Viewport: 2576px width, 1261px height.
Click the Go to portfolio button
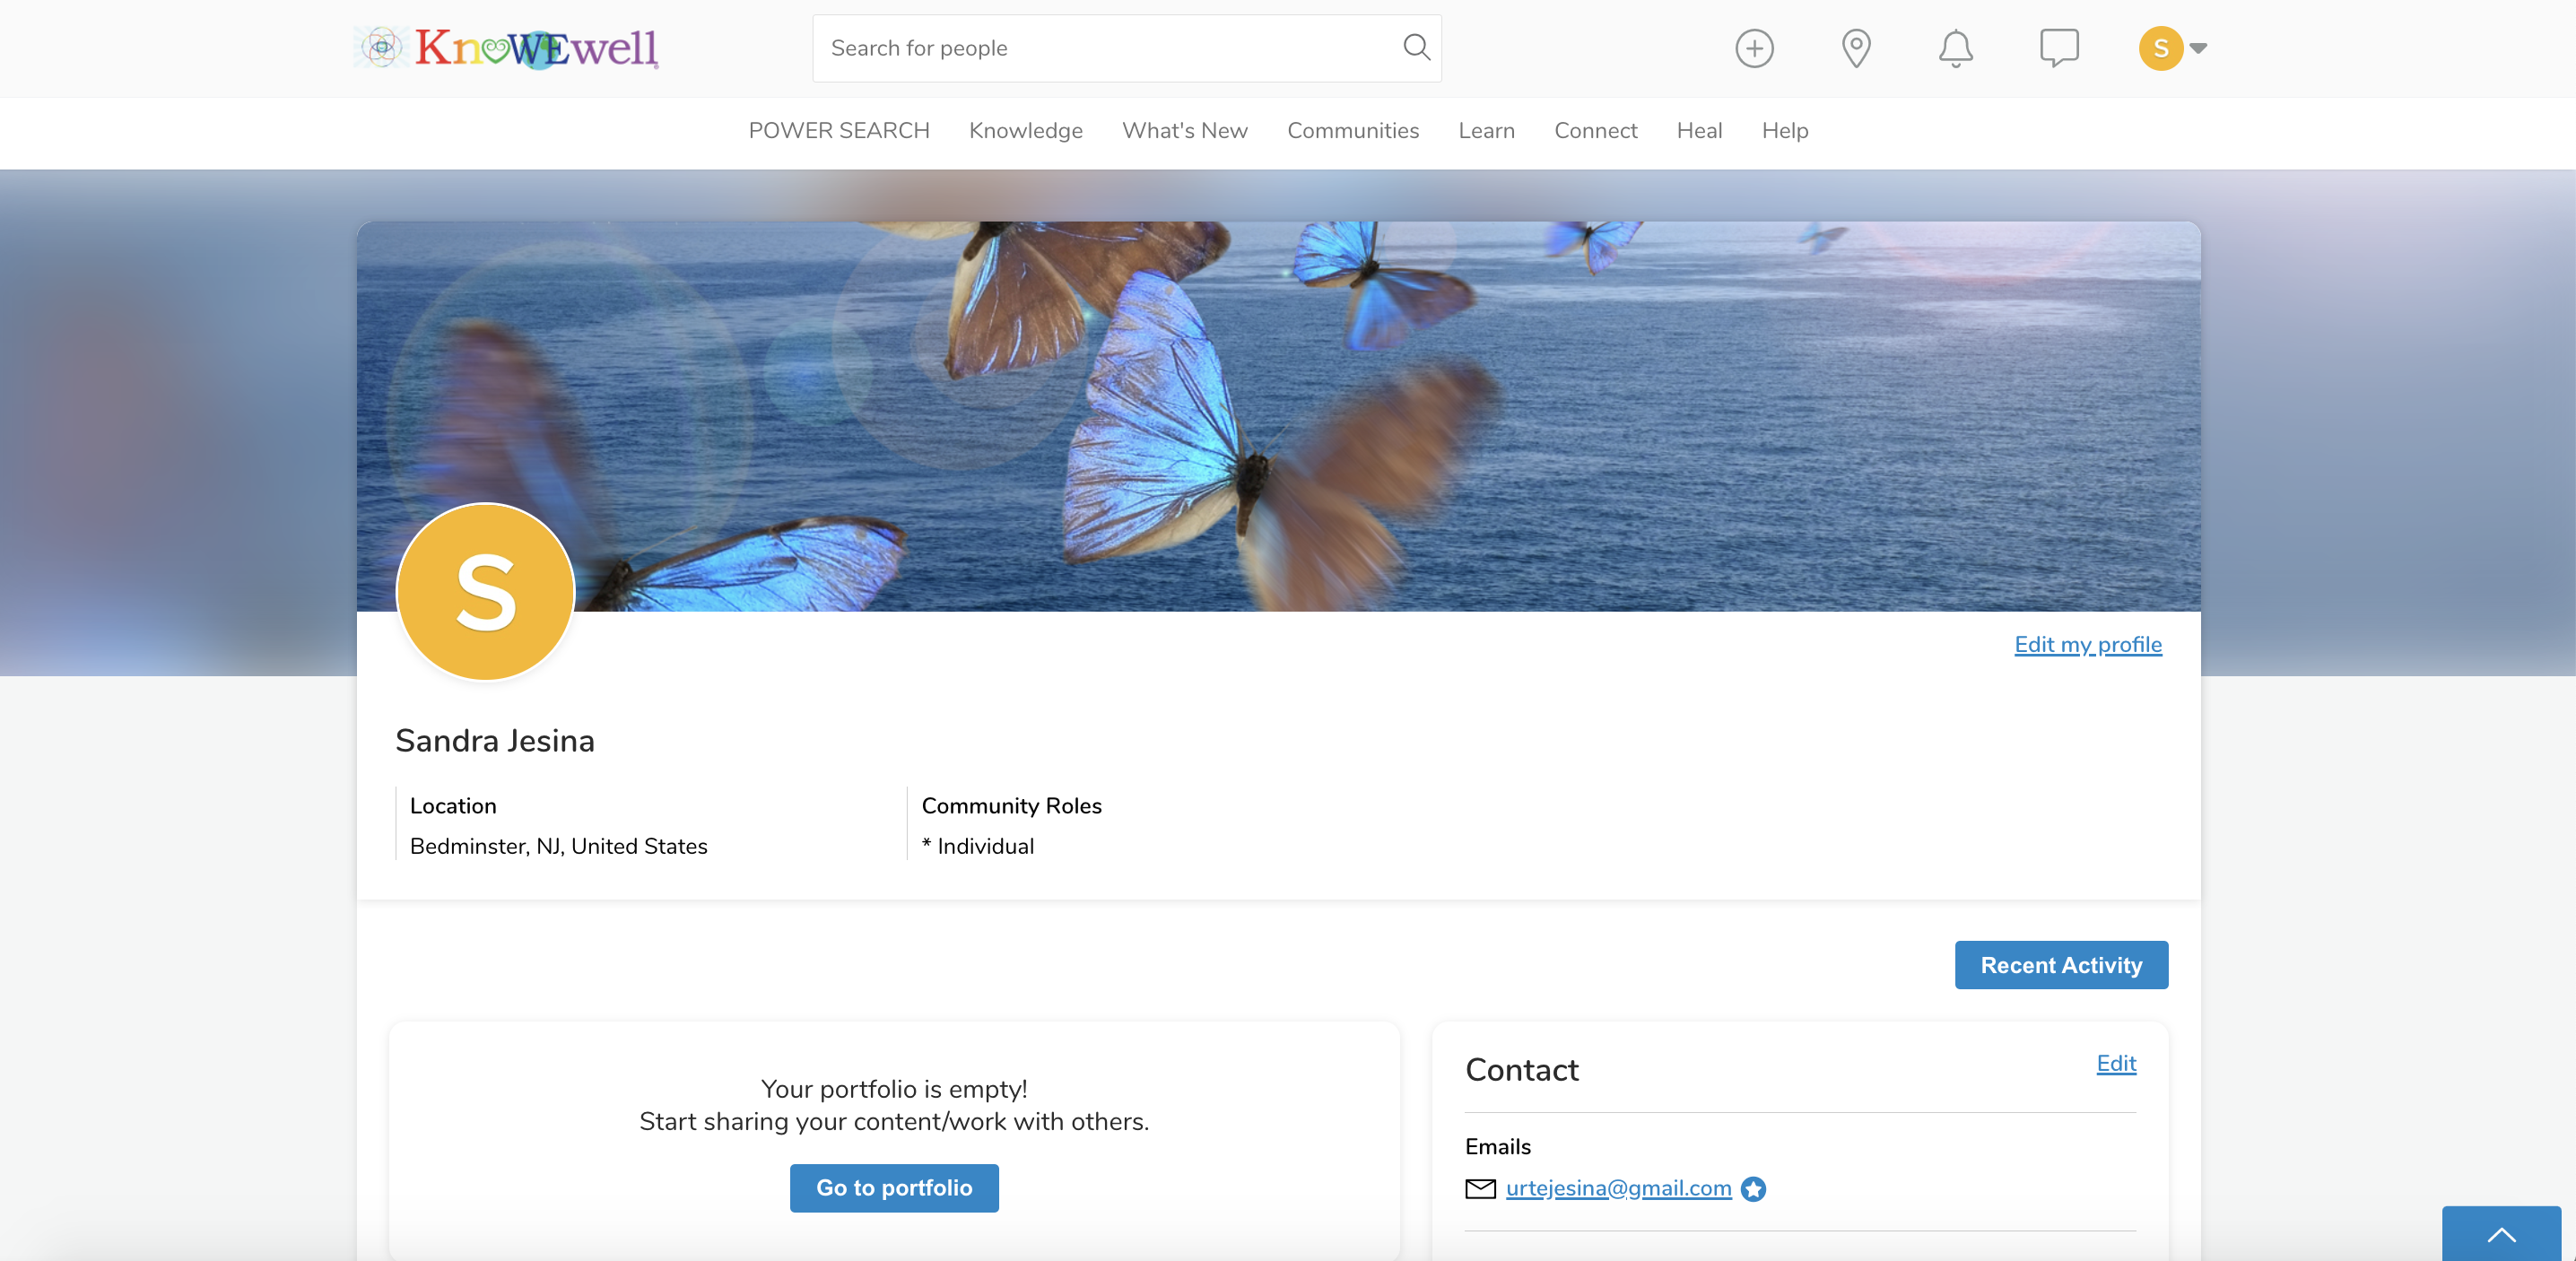[x=894, y=1188]
